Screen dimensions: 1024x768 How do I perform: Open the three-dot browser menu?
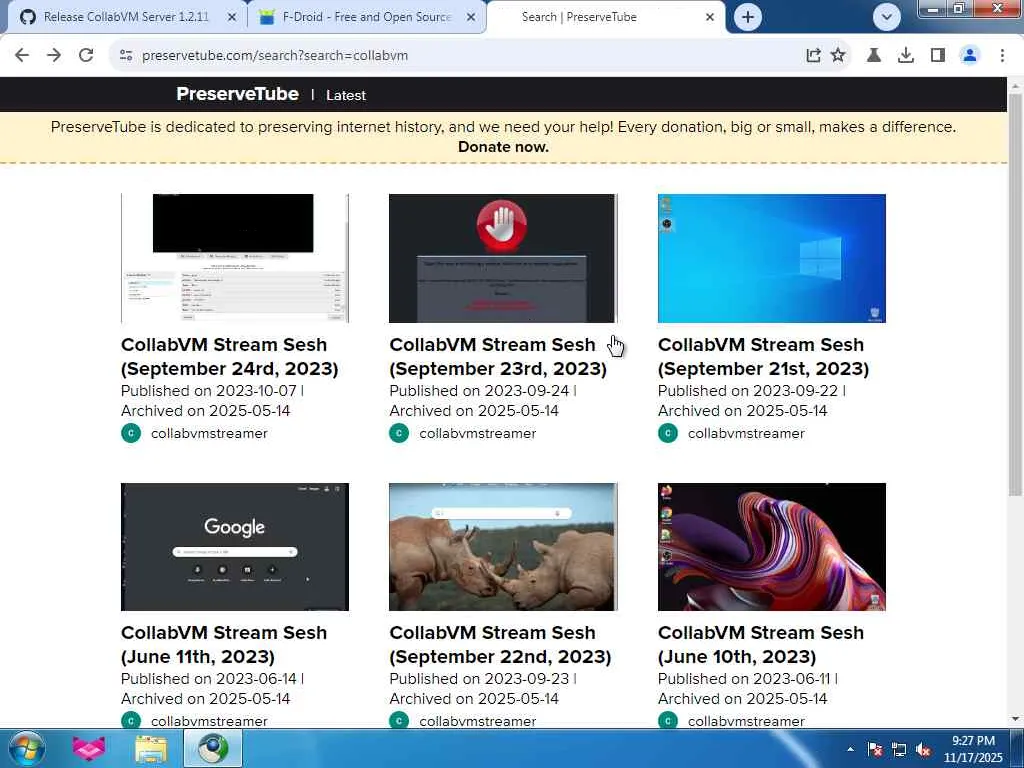[x=1002, y=56]
